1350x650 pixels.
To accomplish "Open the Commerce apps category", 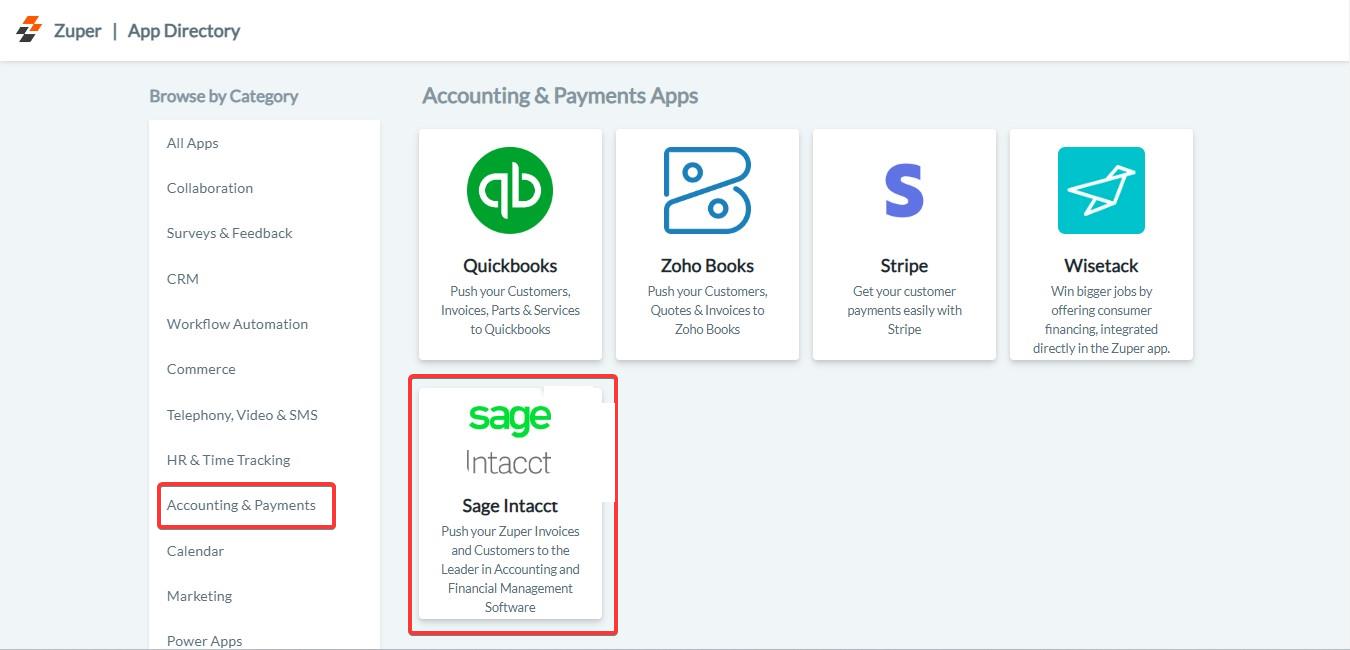I will (x=201, y=368).
